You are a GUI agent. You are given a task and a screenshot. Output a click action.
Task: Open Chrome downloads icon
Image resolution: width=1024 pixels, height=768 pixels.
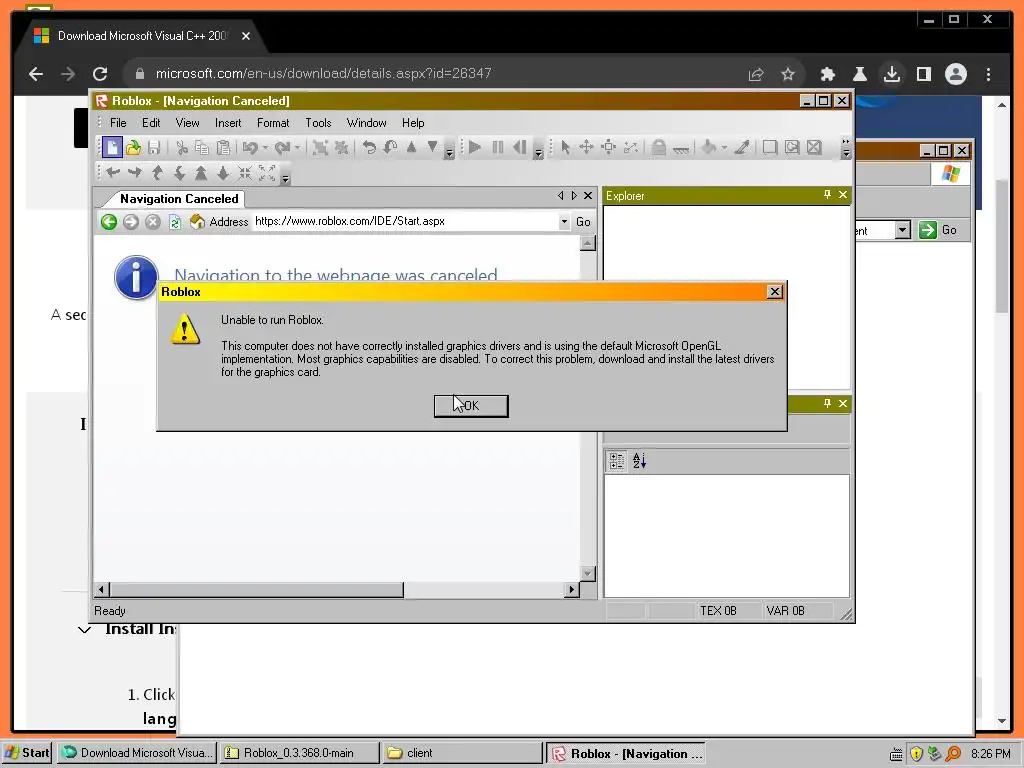pyautogui.click(x=891, y=74)
